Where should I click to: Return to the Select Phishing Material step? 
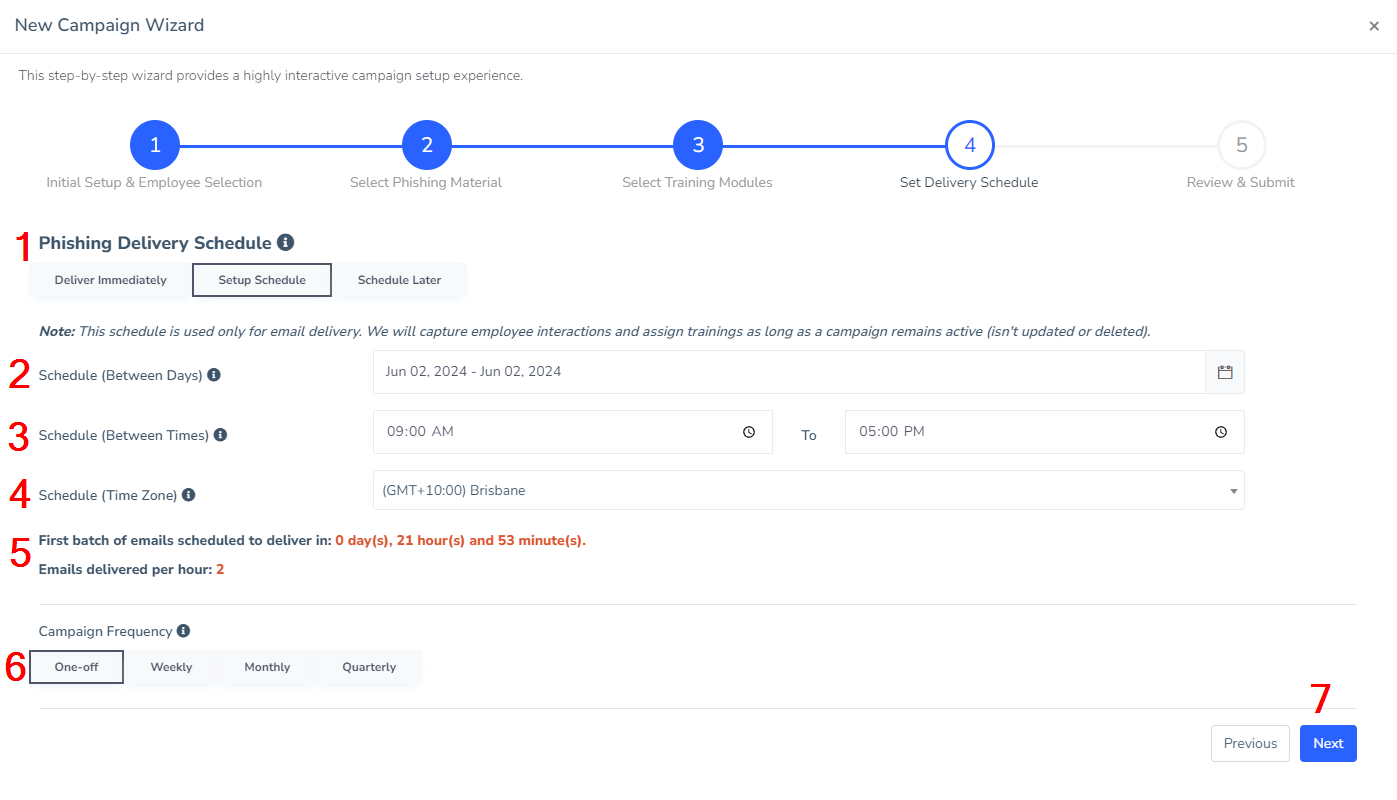pyautogui.click(x=426, y=144)
